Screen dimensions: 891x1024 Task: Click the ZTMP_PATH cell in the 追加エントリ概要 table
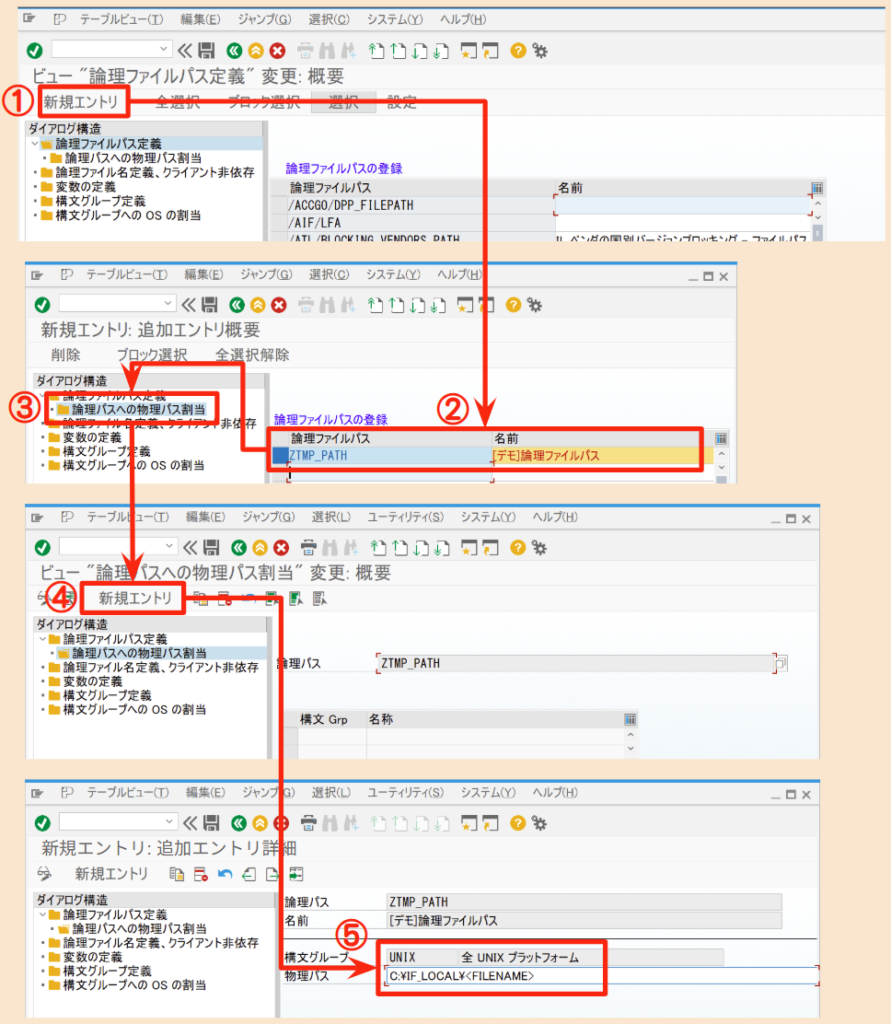[x=389, y=456]
